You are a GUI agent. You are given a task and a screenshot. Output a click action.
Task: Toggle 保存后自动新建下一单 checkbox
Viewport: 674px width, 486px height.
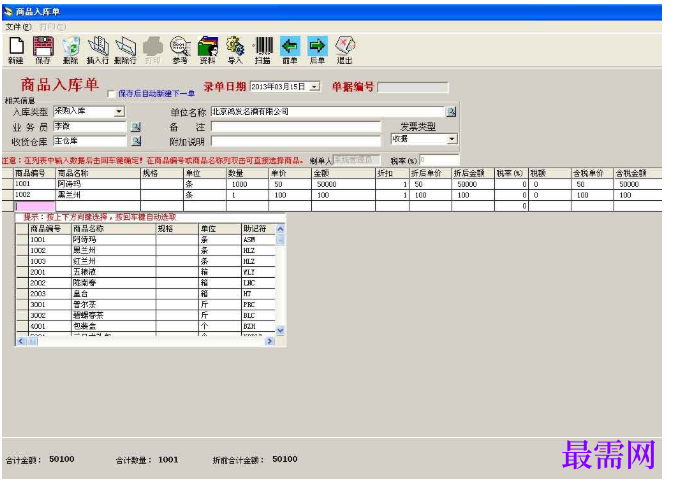[111, 94]
